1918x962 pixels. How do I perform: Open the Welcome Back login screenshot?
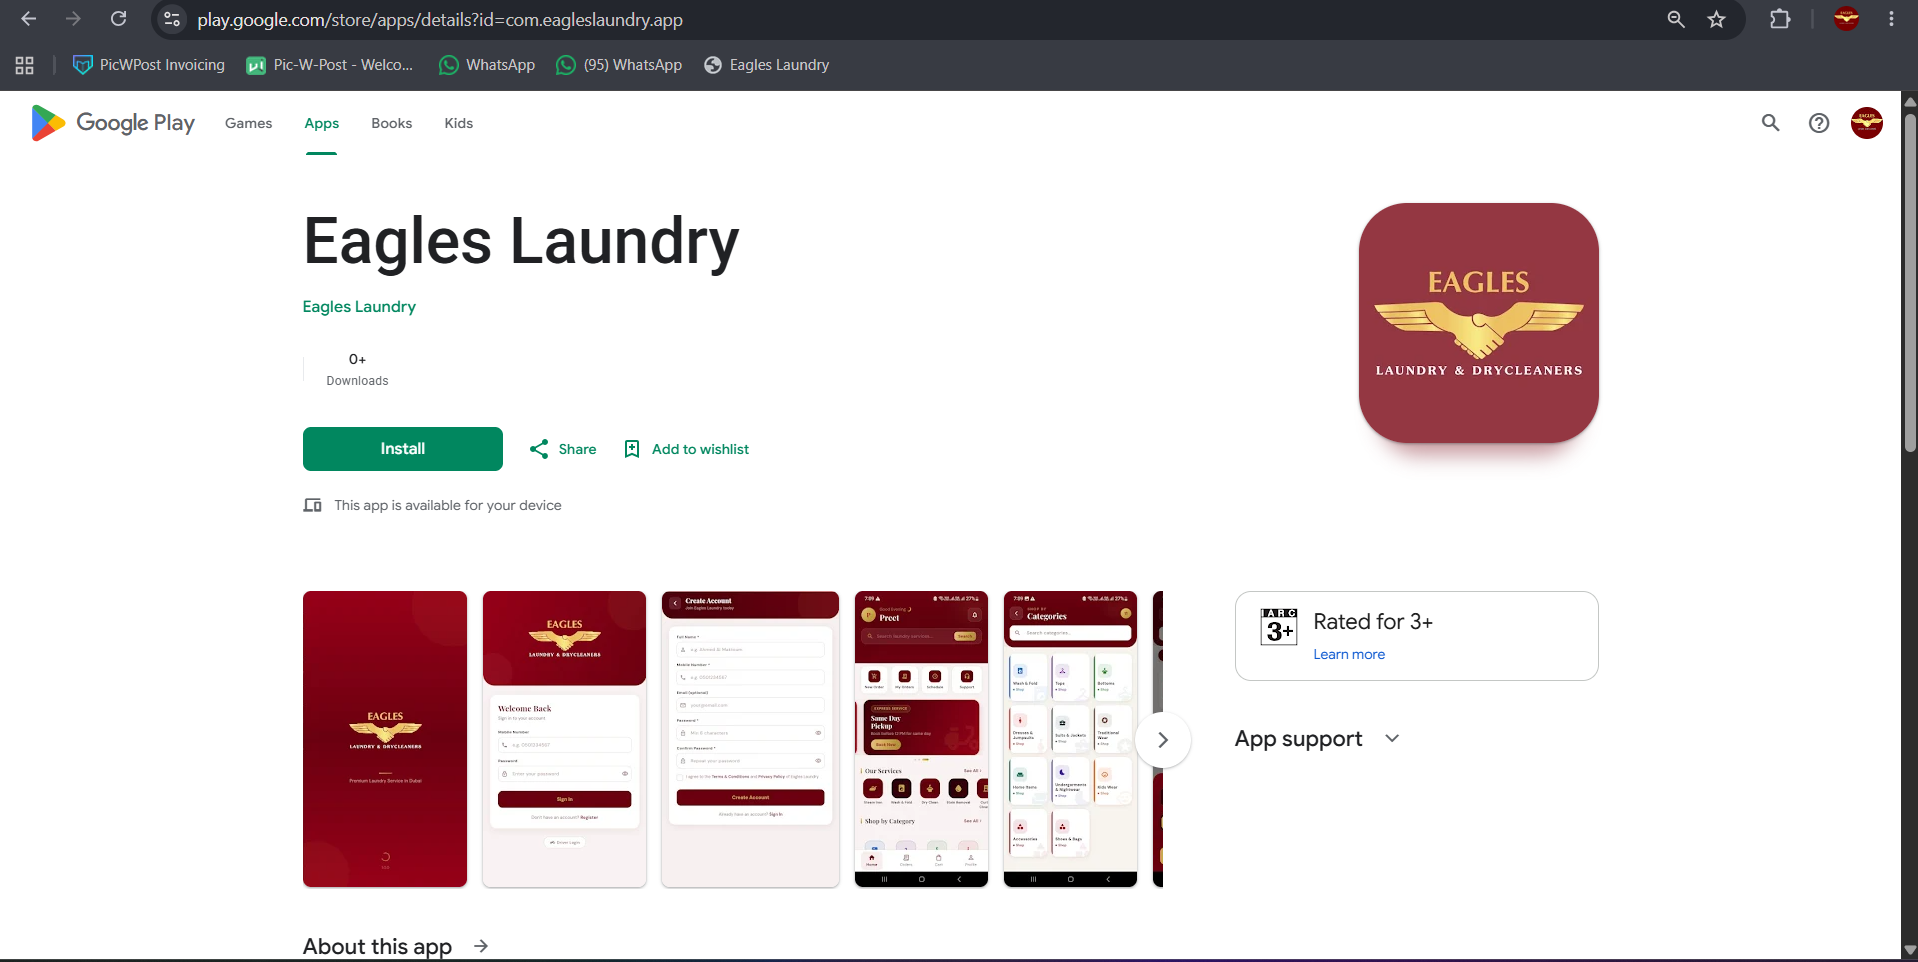tap(564, 739)
